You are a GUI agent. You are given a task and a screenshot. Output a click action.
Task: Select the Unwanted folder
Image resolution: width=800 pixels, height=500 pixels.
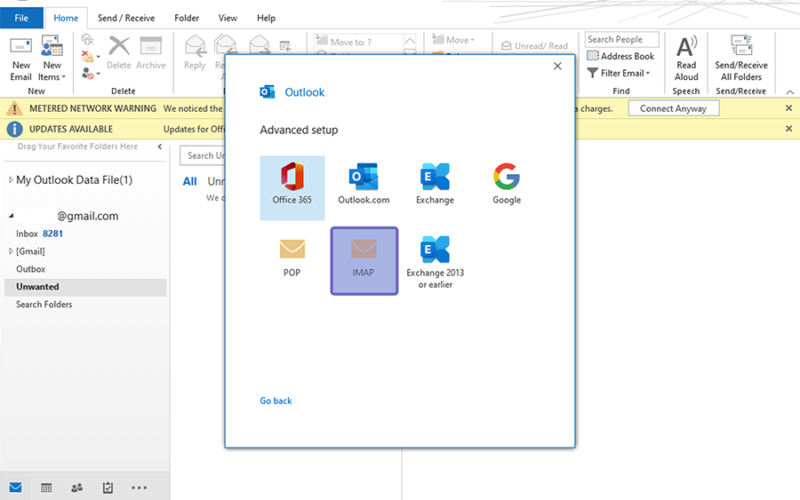point(85,287)
